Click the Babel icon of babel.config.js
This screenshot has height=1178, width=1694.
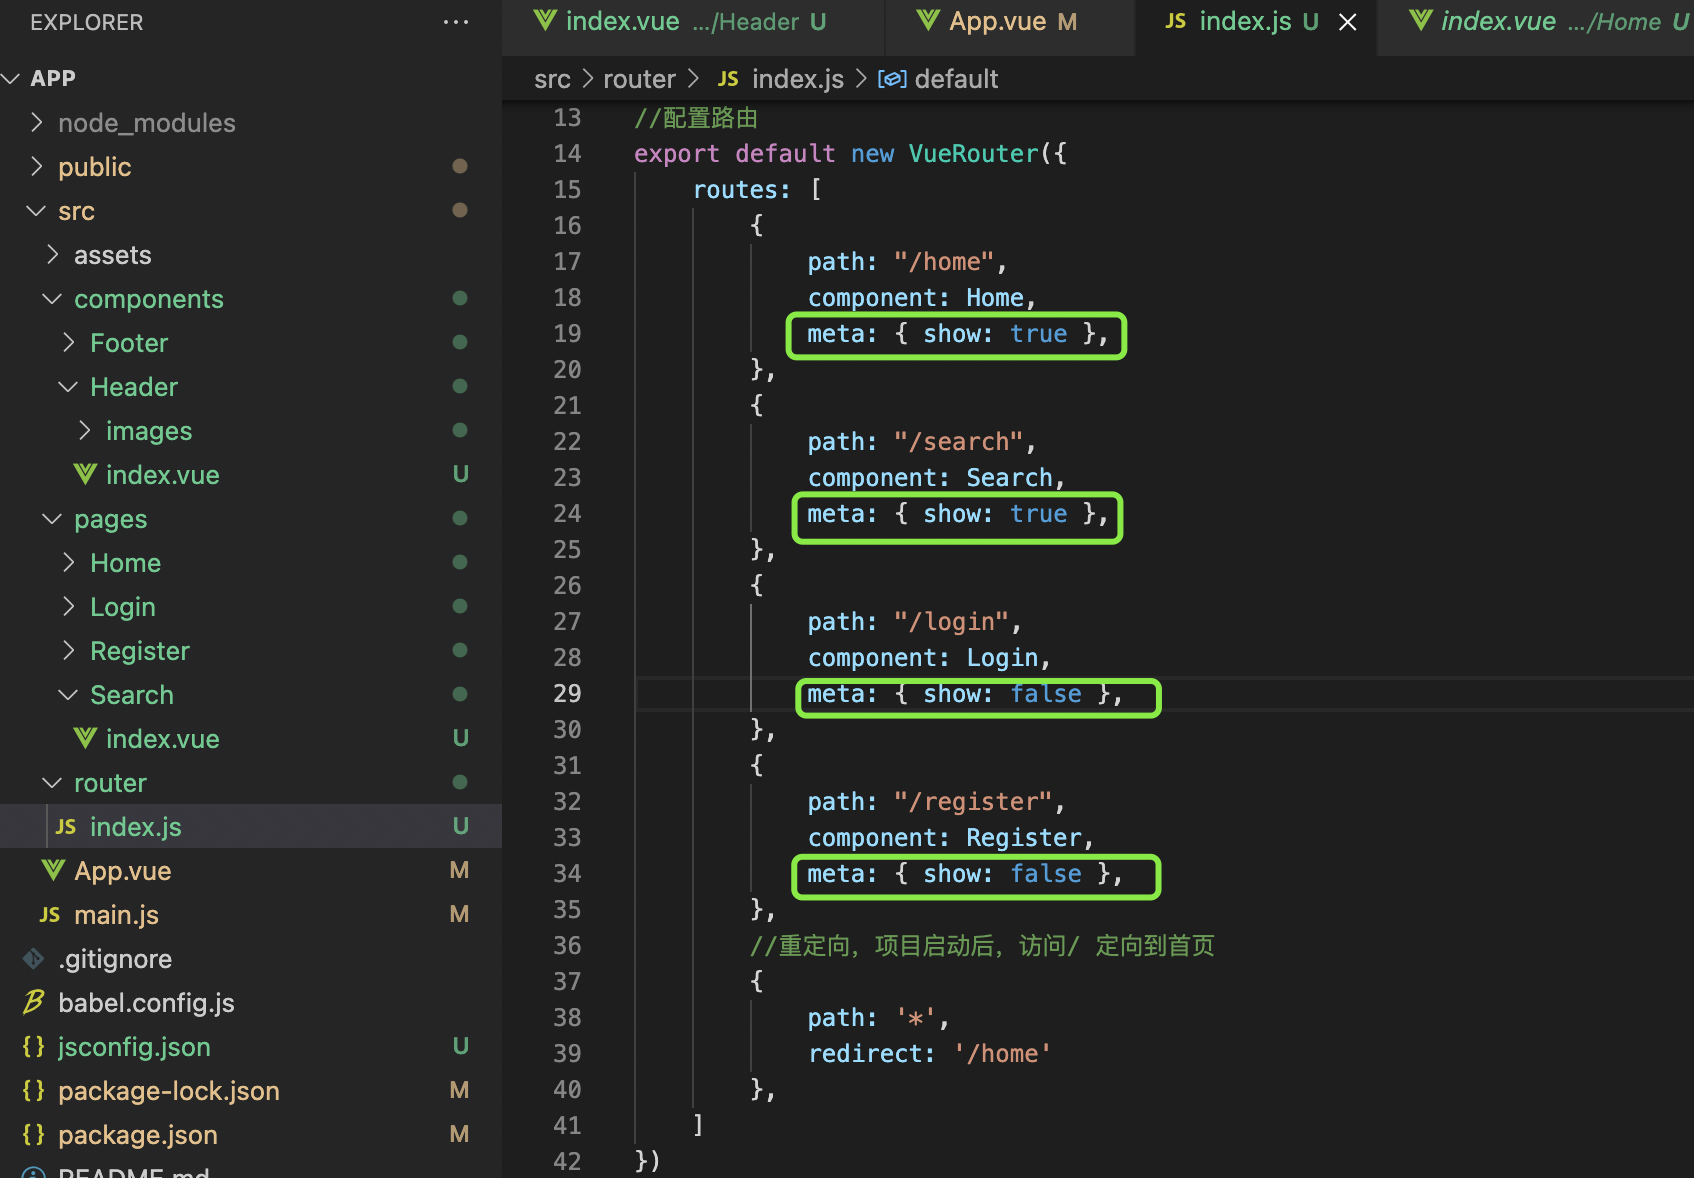coord(34,1002)
